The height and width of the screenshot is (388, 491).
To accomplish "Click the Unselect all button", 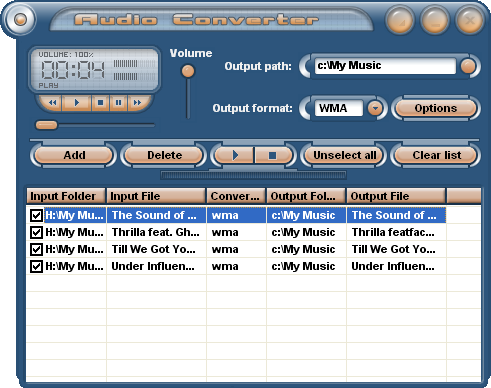I will [344, 155].
